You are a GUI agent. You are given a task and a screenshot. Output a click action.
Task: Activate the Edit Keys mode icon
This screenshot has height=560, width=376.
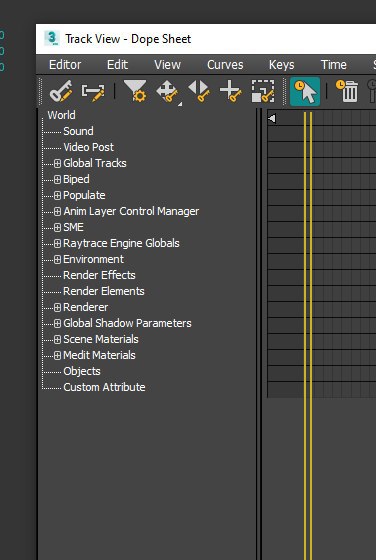(x=61, y=91)
